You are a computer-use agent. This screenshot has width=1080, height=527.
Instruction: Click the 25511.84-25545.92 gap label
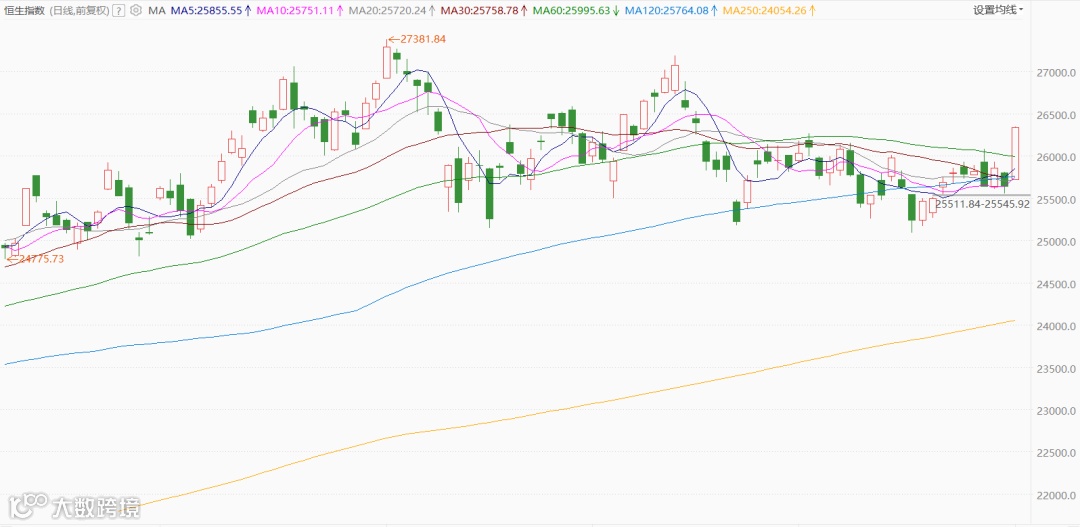point(982,205)
